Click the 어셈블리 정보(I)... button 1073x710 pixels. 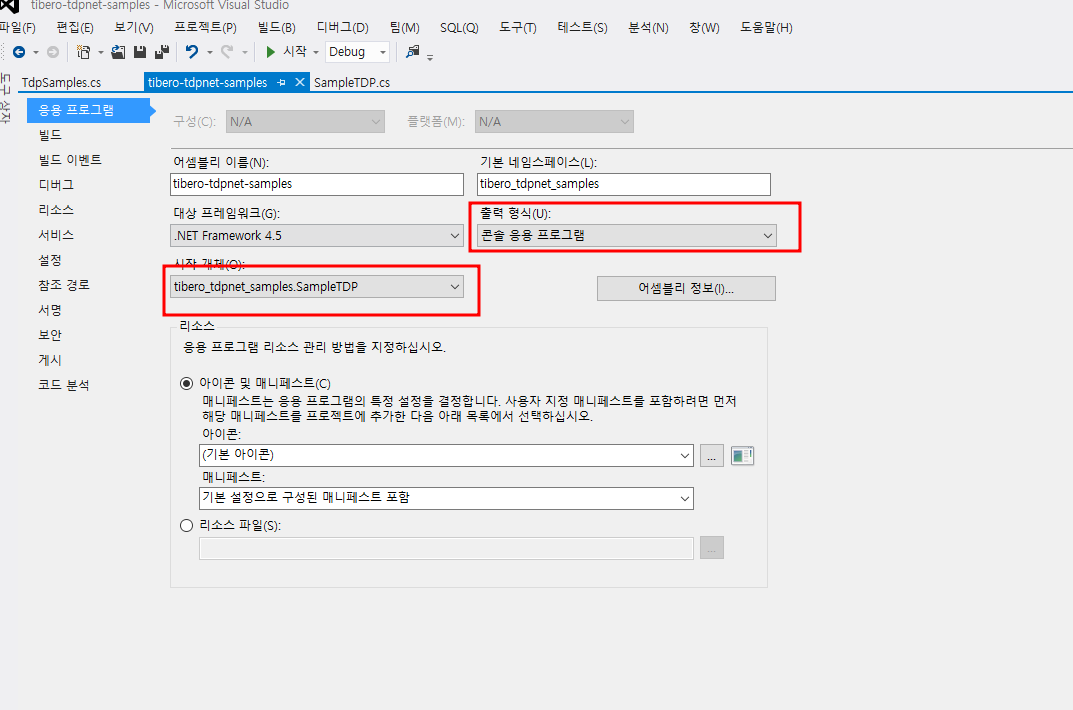click(686, 289)
